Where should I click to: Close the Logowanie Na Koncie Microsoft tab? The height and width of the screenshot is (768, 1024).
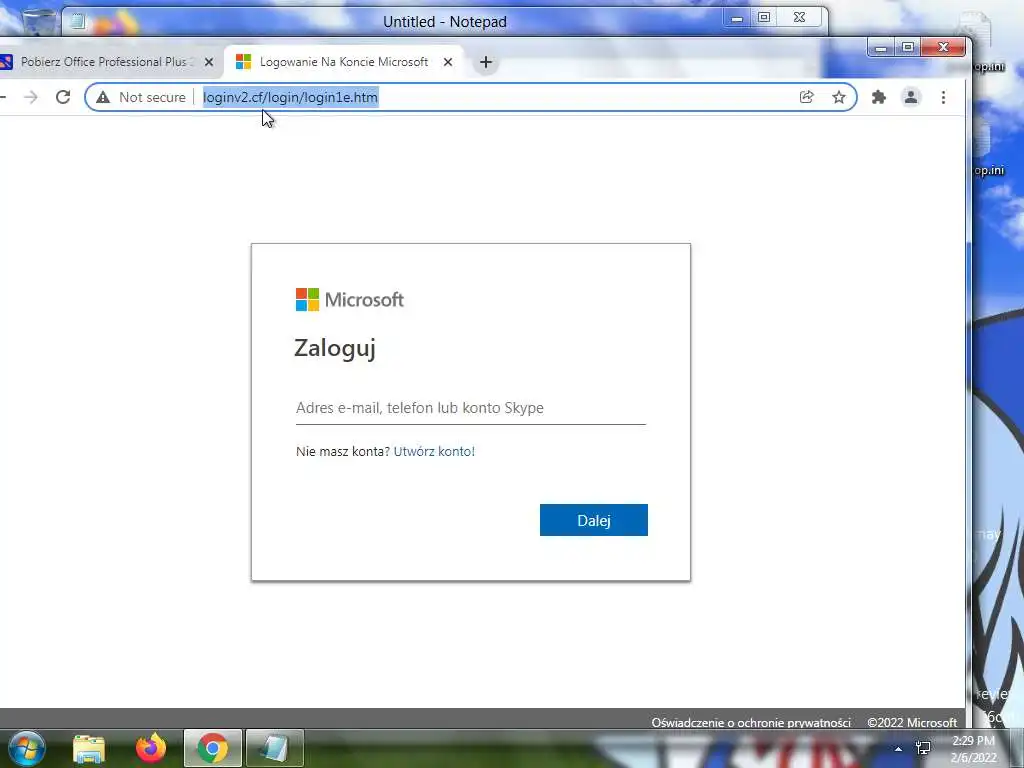448,62
